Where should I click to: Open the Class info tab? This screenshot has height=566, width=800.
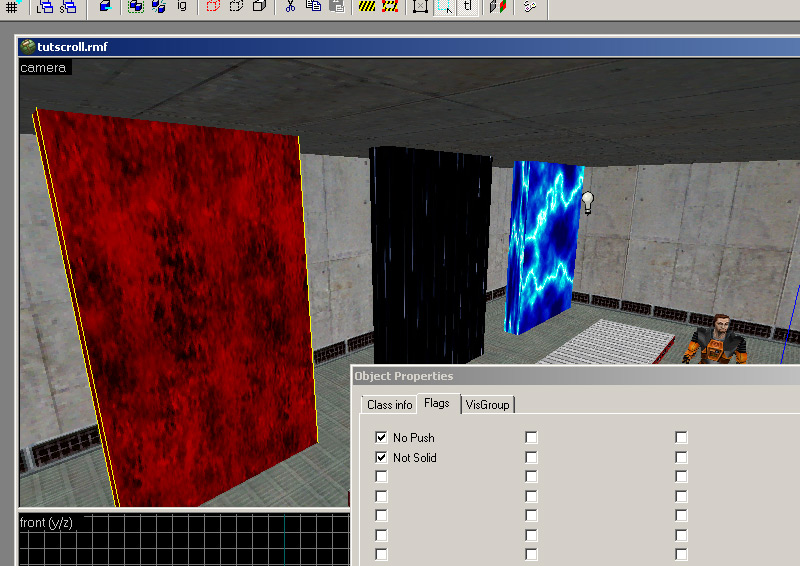pyautogui.click(x=389, y=405)
